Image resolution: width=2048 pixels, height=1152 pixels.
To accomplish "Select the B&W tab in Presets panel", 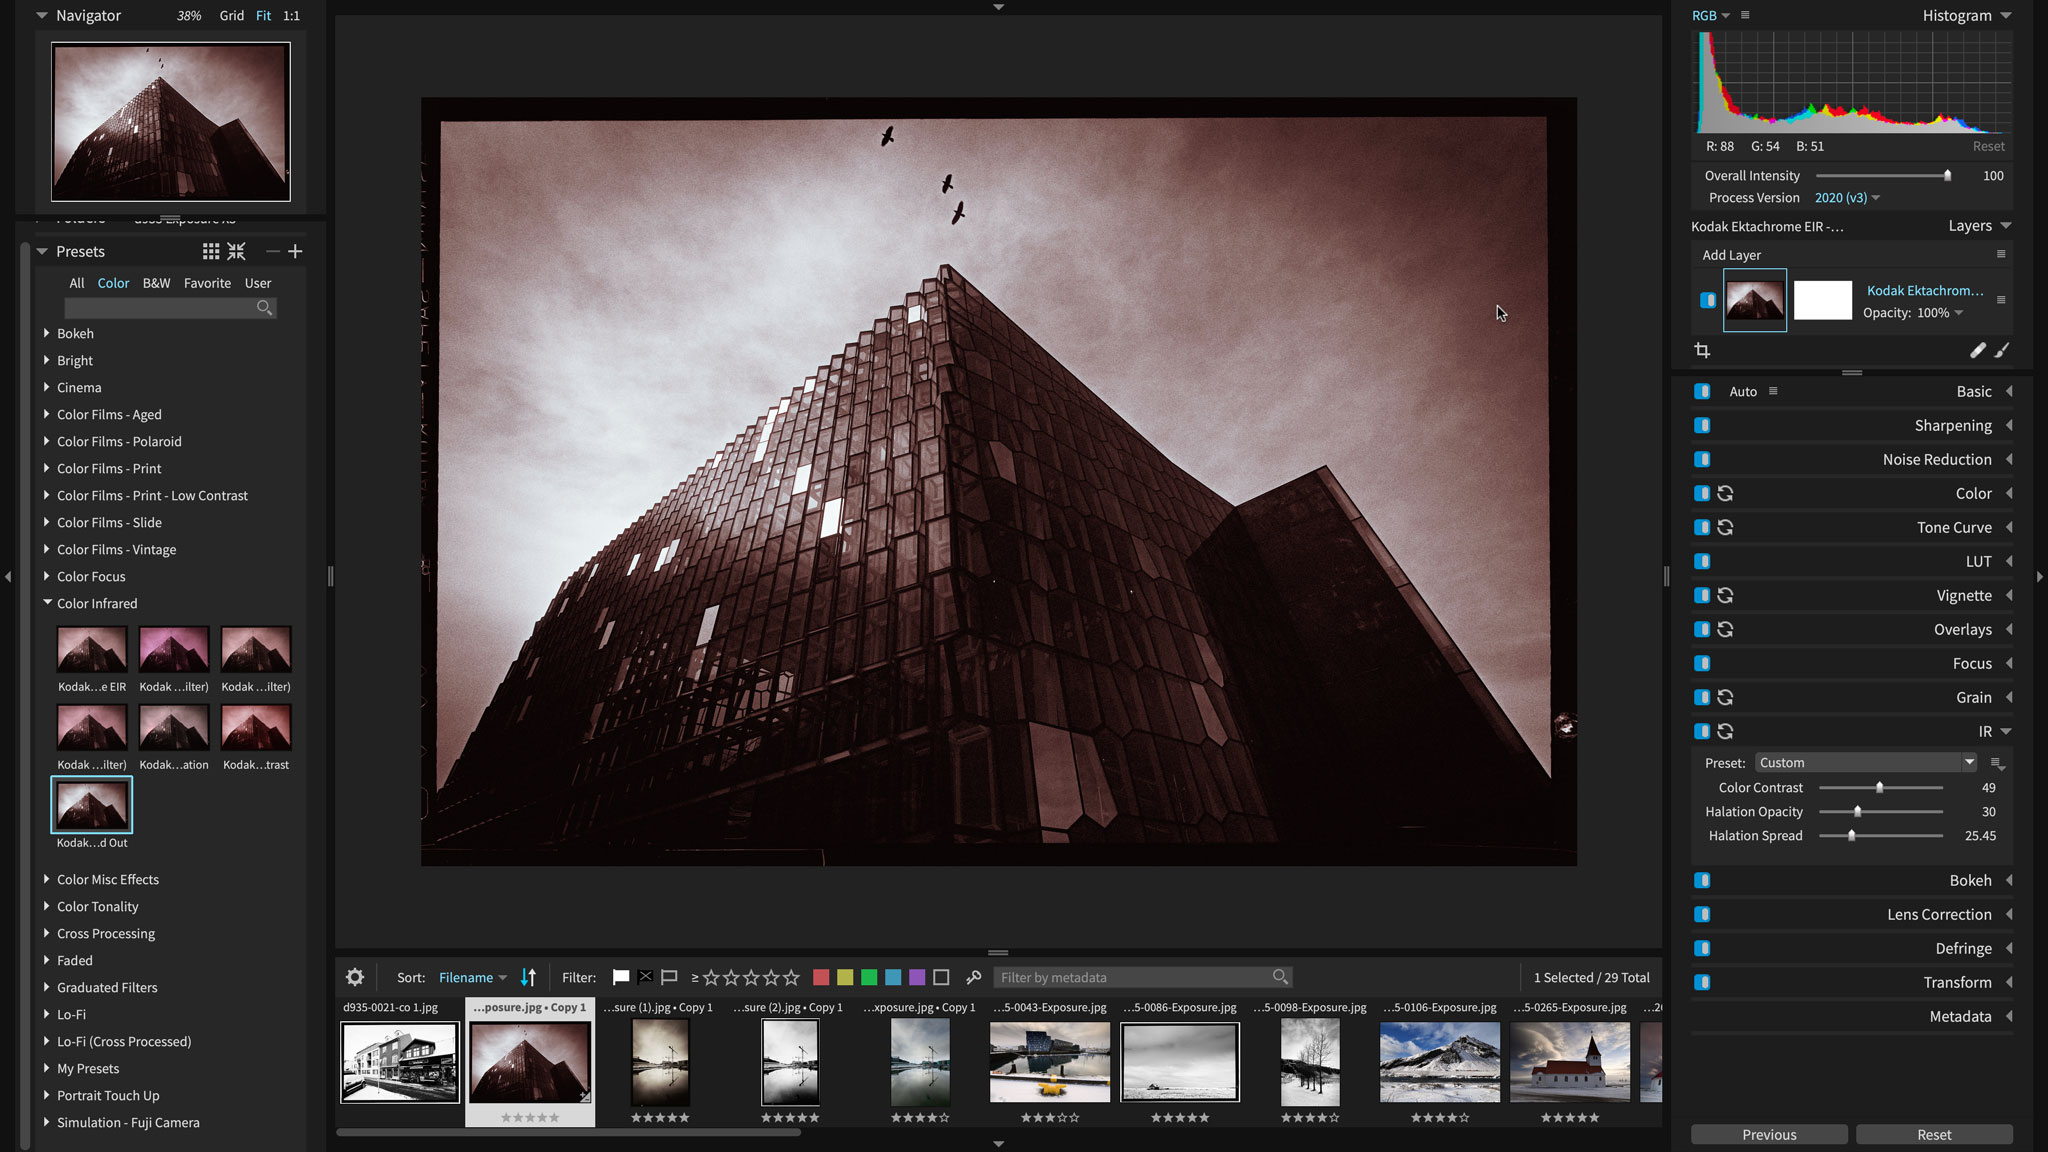I will click(x=155, y=283).
